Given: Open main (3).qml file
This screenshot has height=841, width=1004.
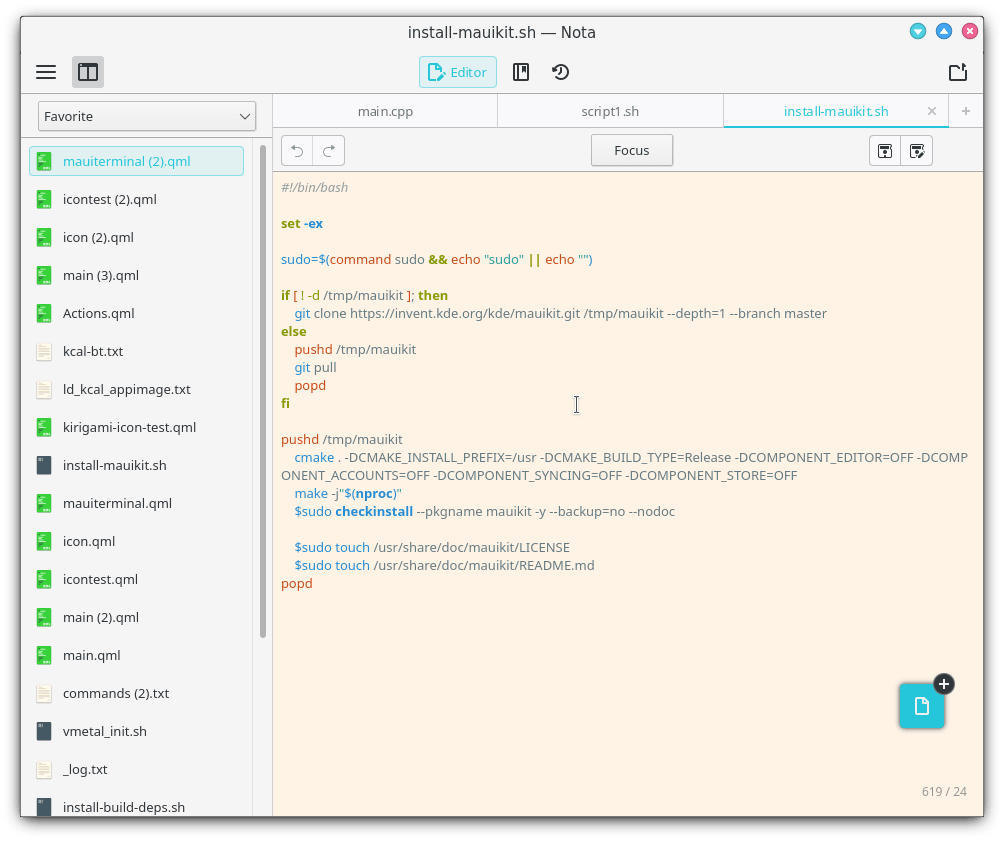Looking at the screenshot, I should coord(136,275).
